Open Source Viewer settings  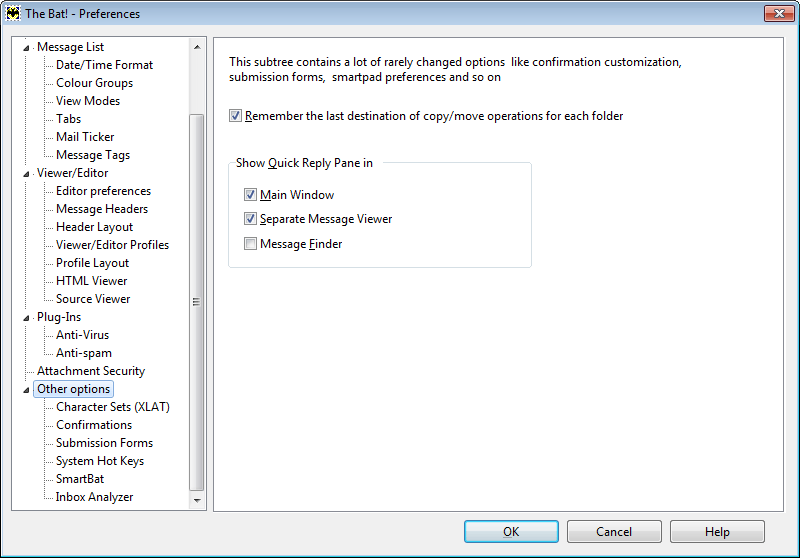pyautogui.click(x=93, y=299)
